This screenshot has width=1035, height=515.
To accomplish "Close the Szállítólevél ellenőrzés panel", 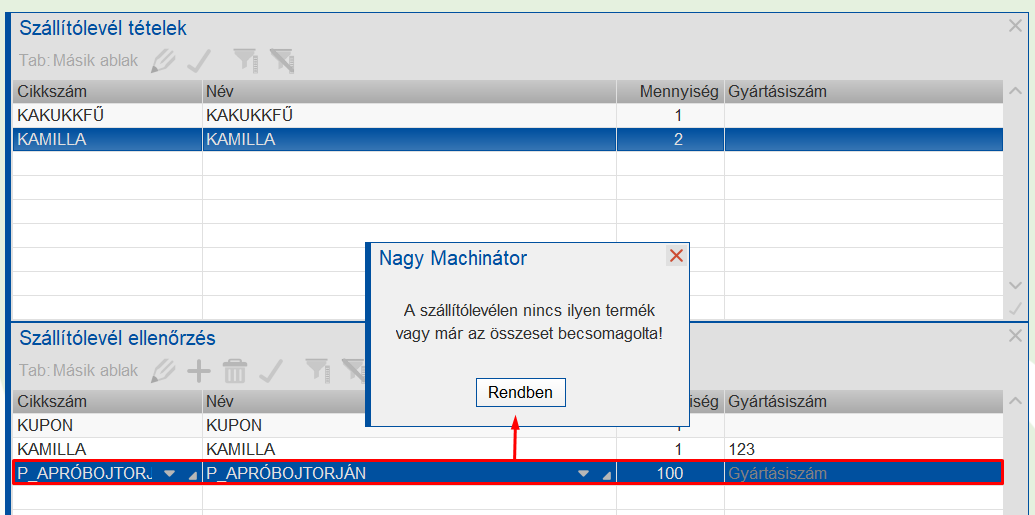I will (1015, 336).
